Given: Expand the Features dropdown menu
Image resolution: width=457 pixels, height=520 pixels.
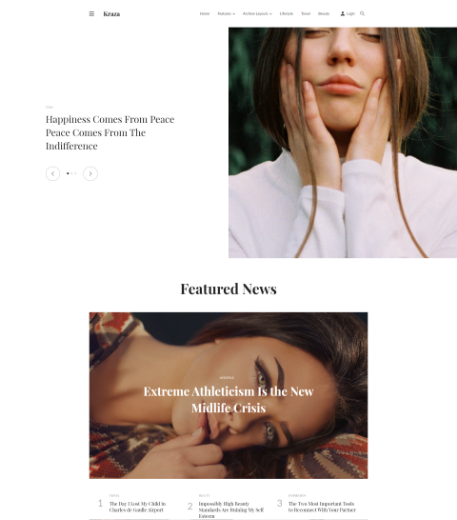Looking at the screenshot, I should pos(226,14).
